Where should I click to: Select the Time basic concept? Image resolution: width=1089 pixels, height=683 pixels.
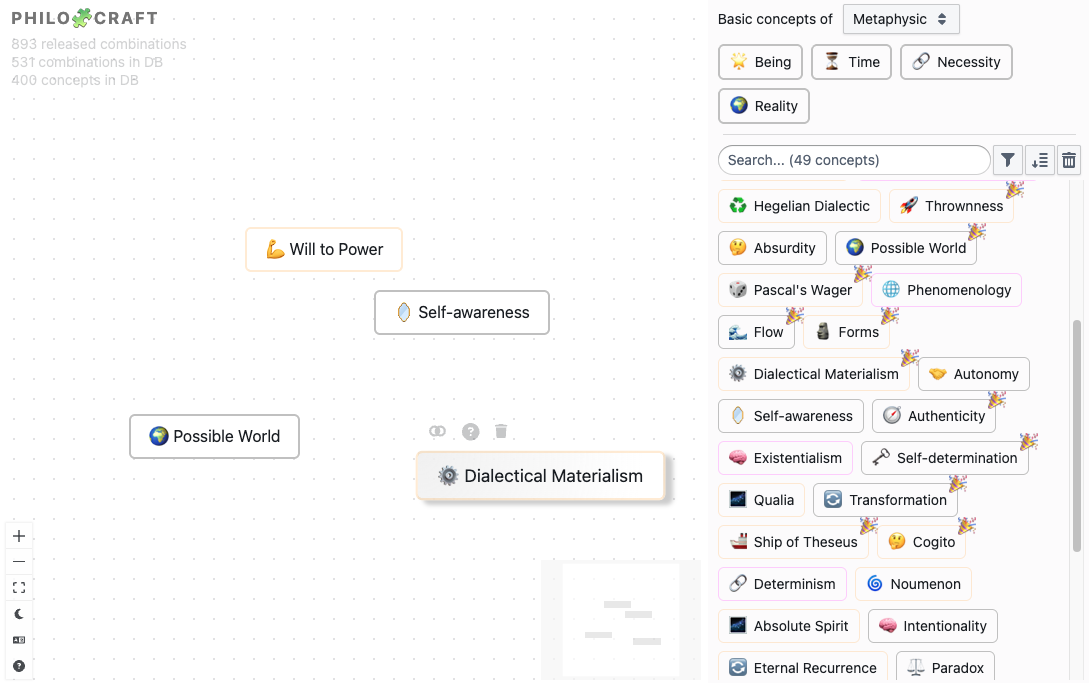click(x=851, y=63)
